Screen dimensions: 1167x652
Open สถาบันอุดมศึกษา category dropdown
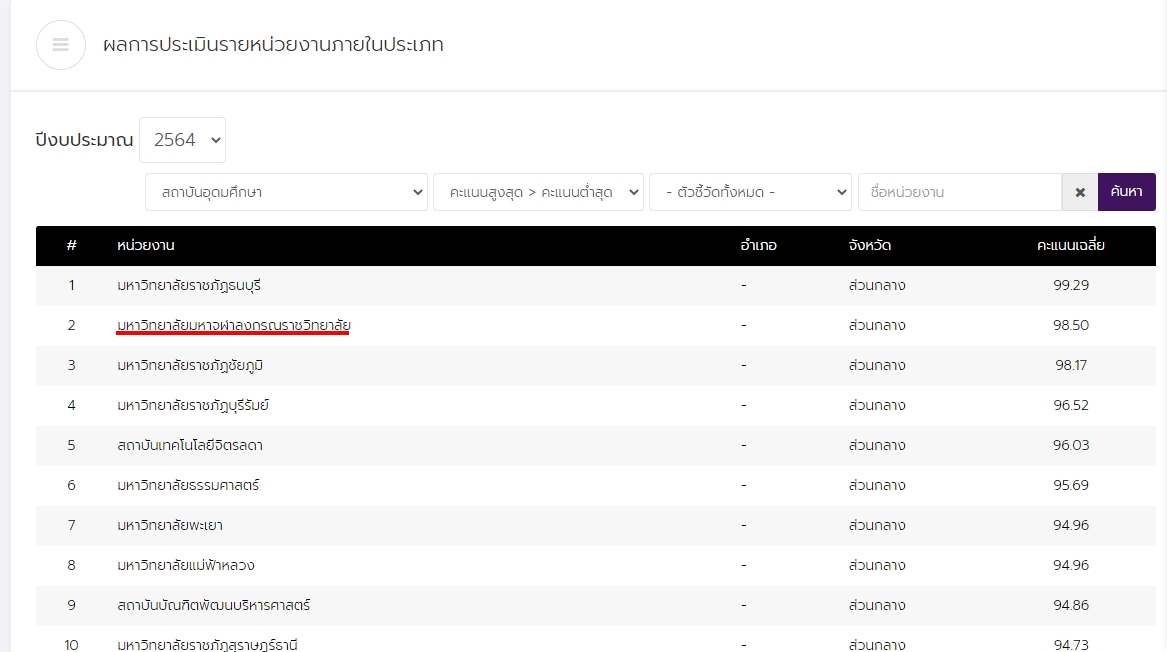pyautogui.click(x=287, y=192)
